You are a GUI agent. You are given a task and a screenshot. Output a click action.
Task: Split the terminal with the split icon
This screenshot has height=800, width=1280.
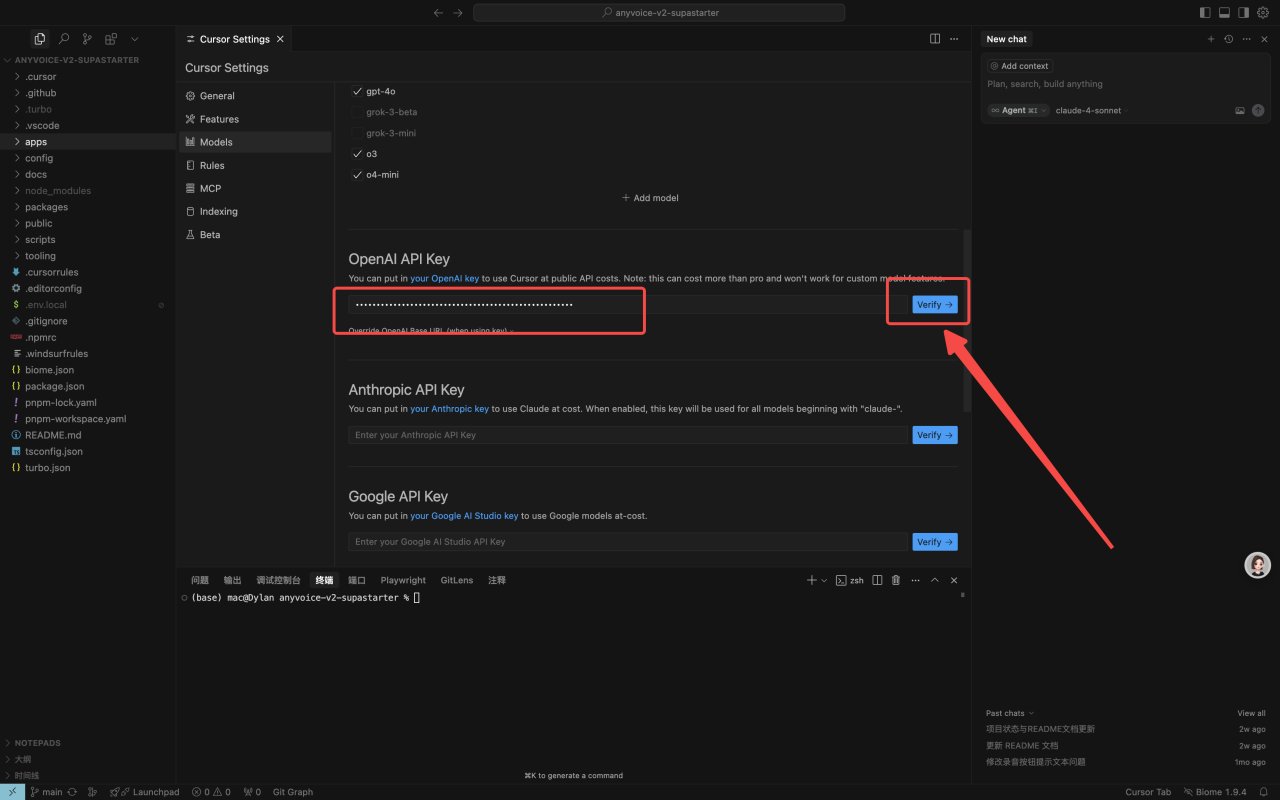pyautogui.click(x=877, y=580)
